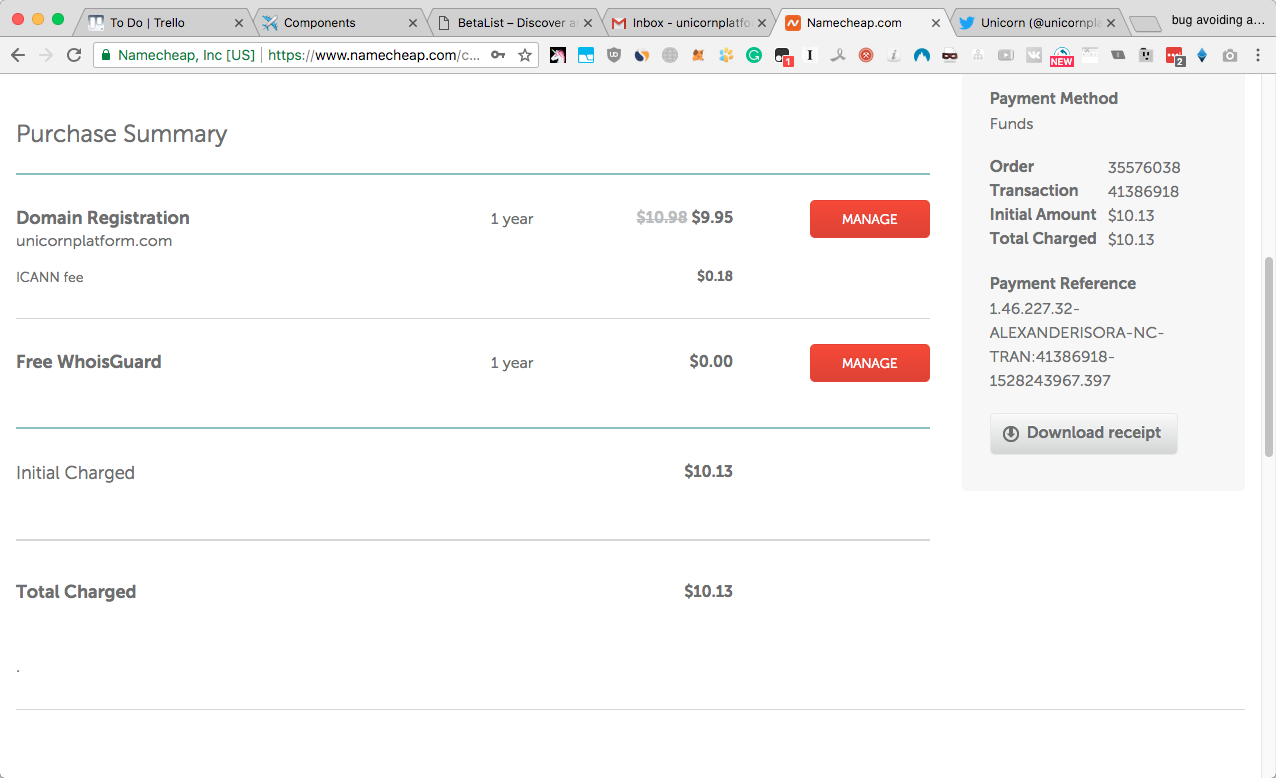Click the bookmark star icon in address bar

525,56
